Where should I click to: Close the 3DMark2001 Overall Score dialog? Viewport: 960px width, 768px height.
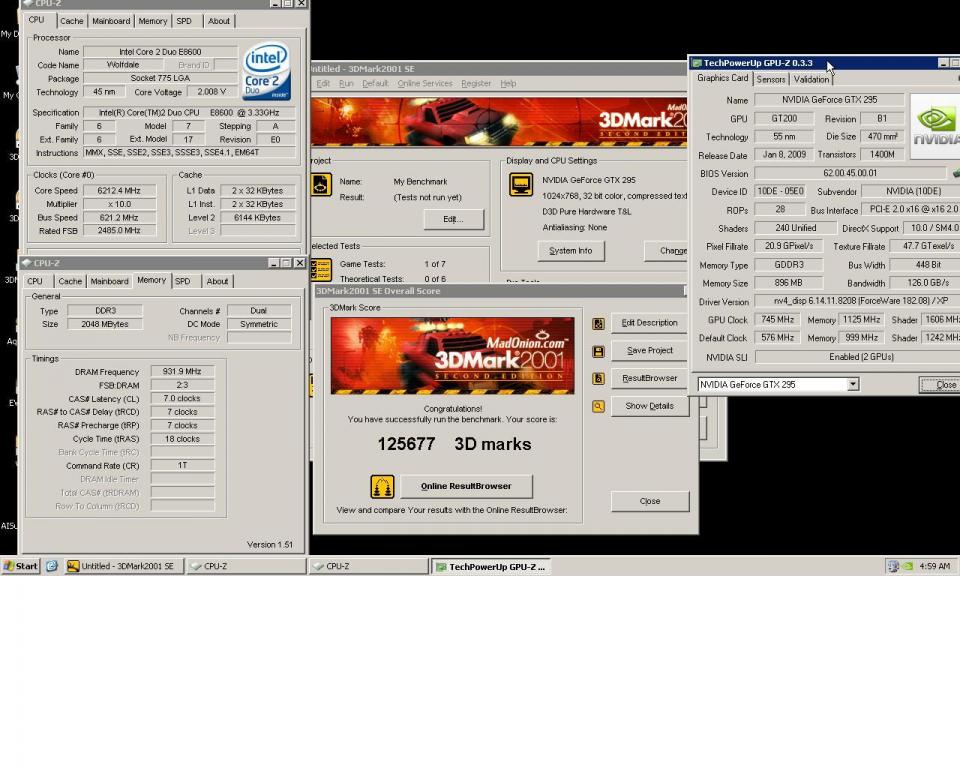click(x=650, y=501)
